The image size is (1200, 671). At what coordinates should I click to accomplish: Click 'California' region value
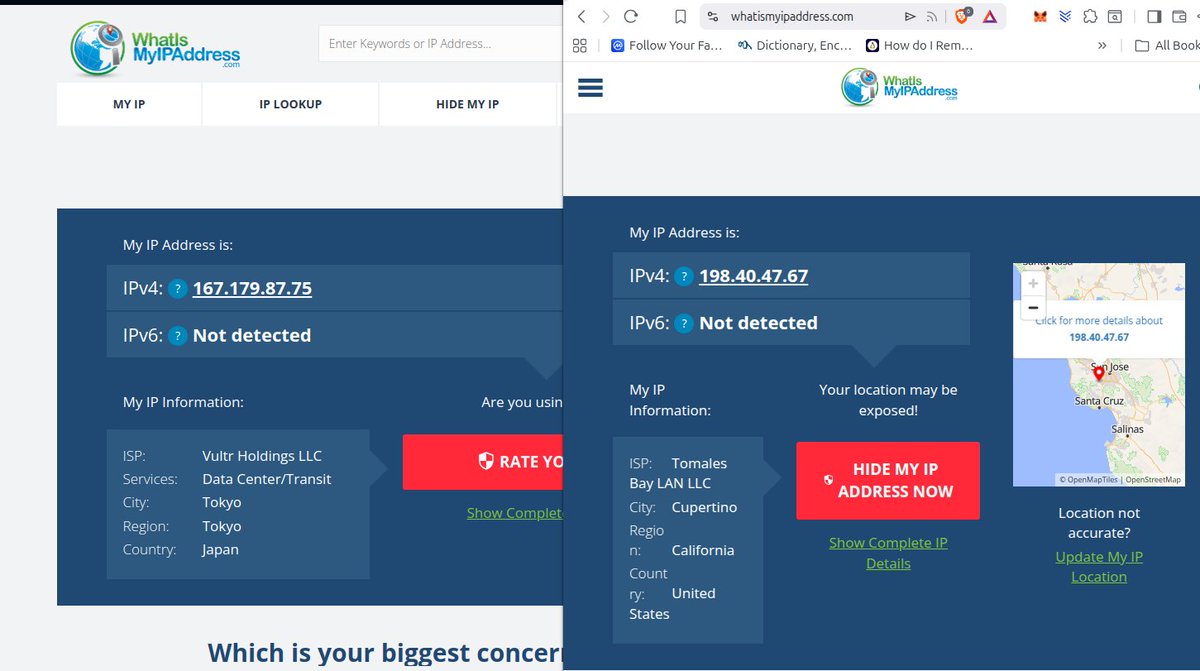pyautogui.click(x=703, y=550)
